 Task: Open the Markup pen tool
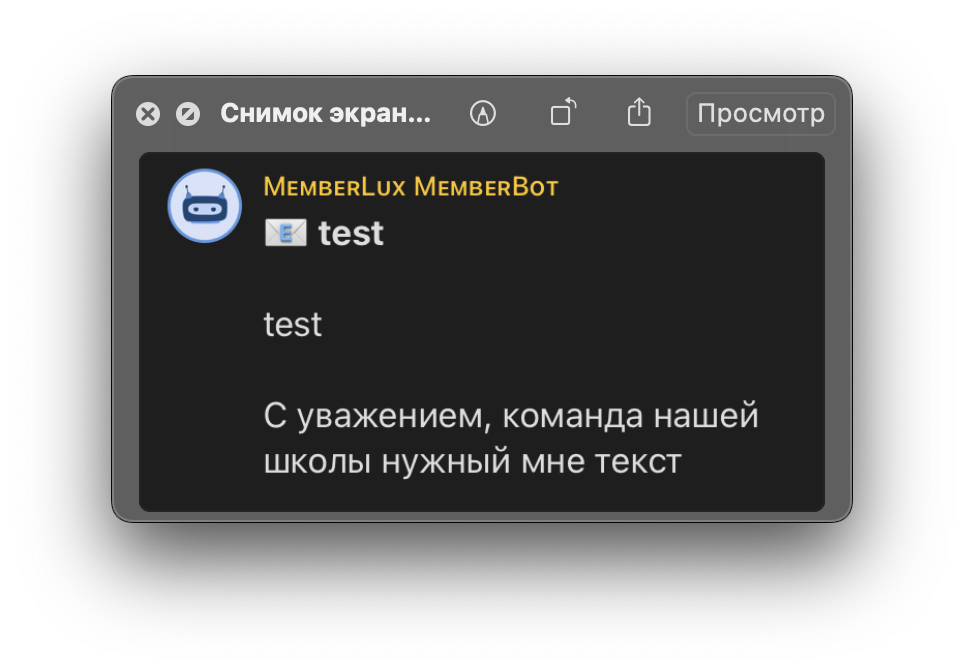point(483,113)
